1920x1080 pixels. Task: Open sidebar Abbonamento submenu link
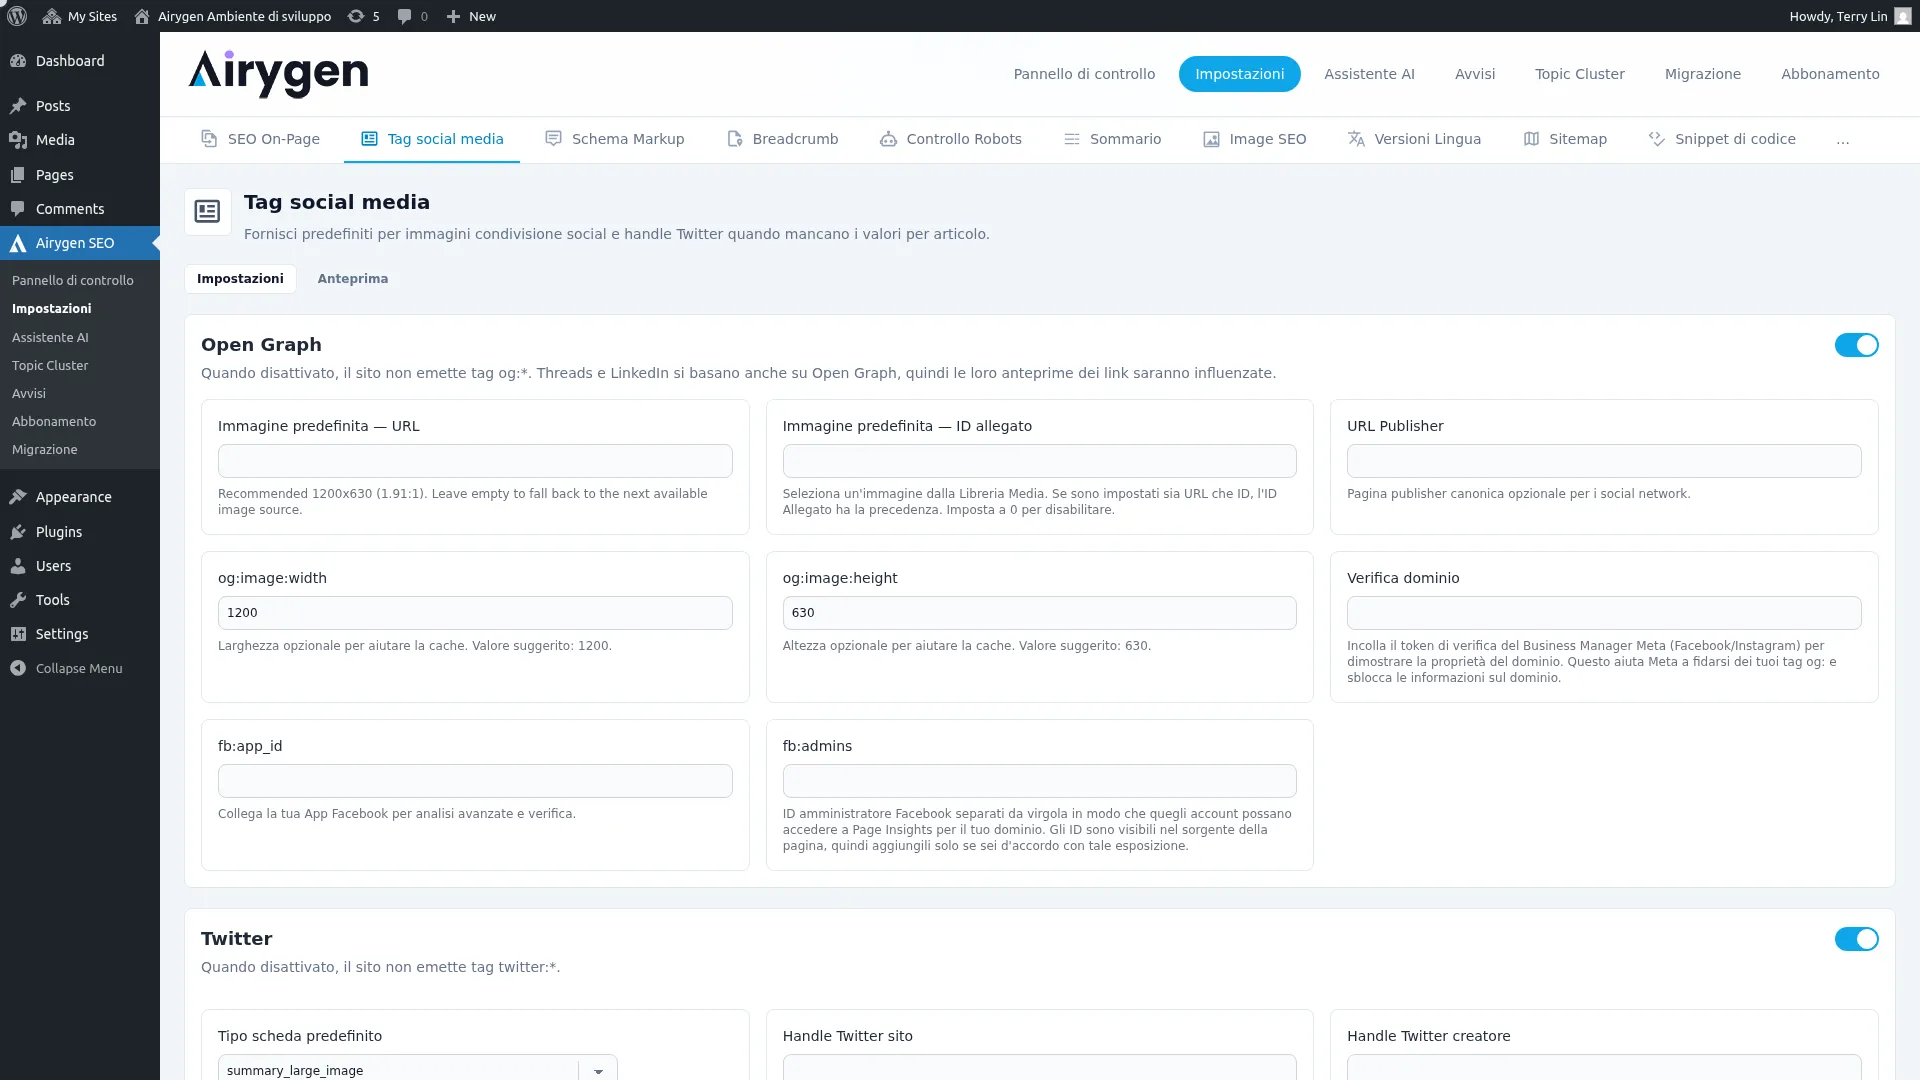(54, 422)
